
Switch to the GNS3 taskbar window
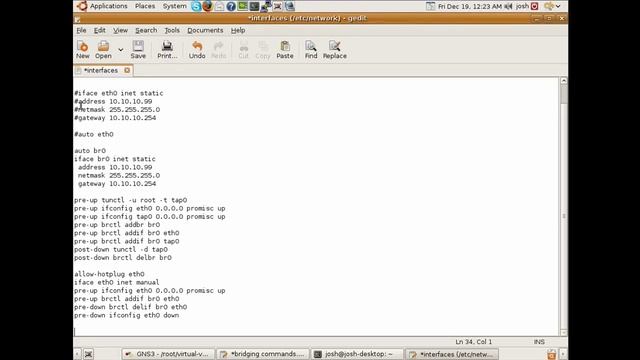point(167,354)
